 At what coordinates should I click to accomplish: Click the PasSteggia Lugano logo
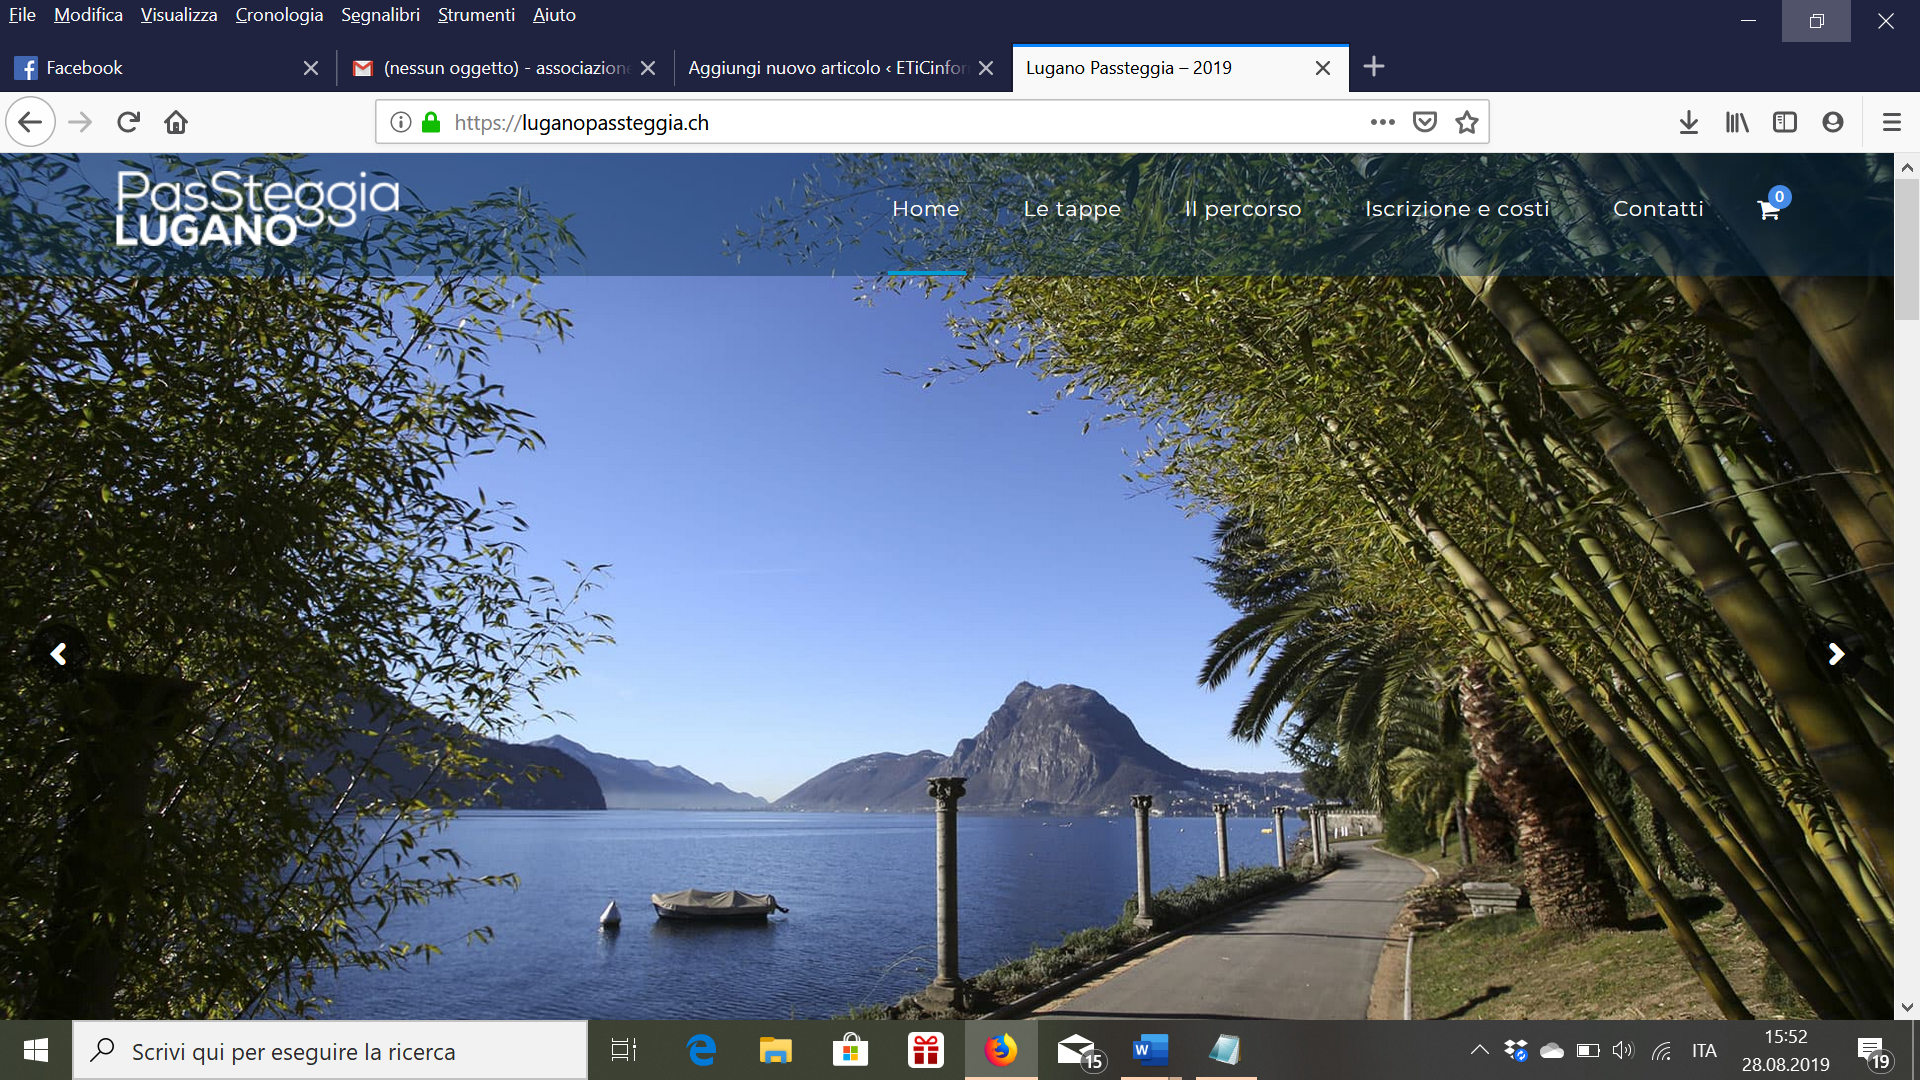pos(257,207)
